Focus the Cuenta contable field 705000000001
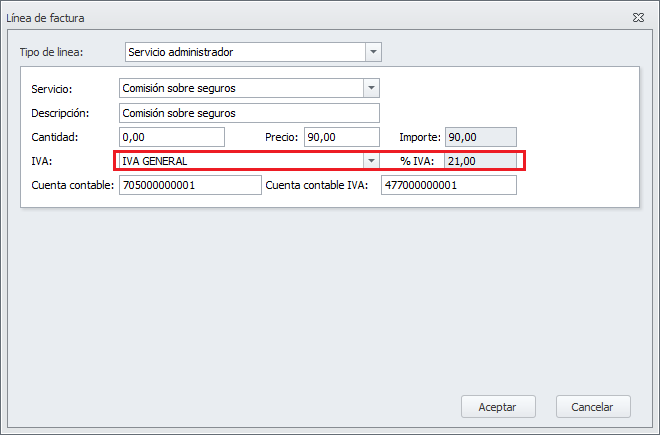The height and width of the screenshot is (435, 661). click(189, 186)
